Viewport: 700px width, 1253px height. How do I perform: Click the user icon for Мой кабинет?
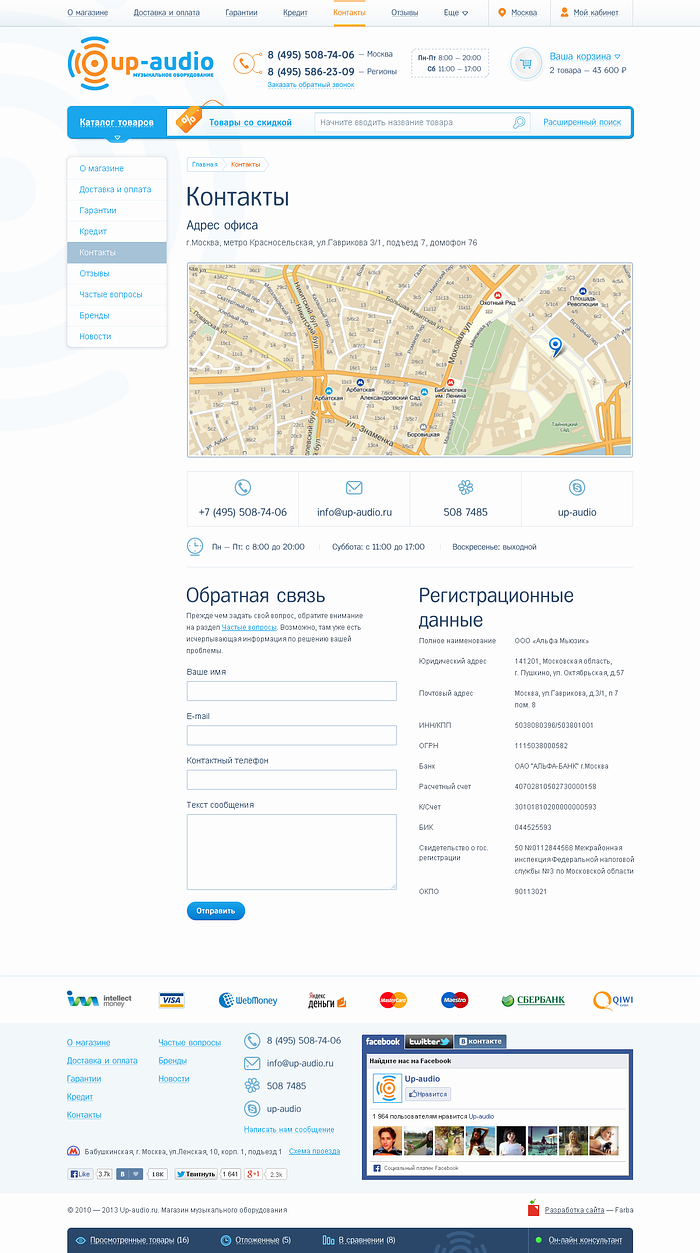click(x=565, y=13)
